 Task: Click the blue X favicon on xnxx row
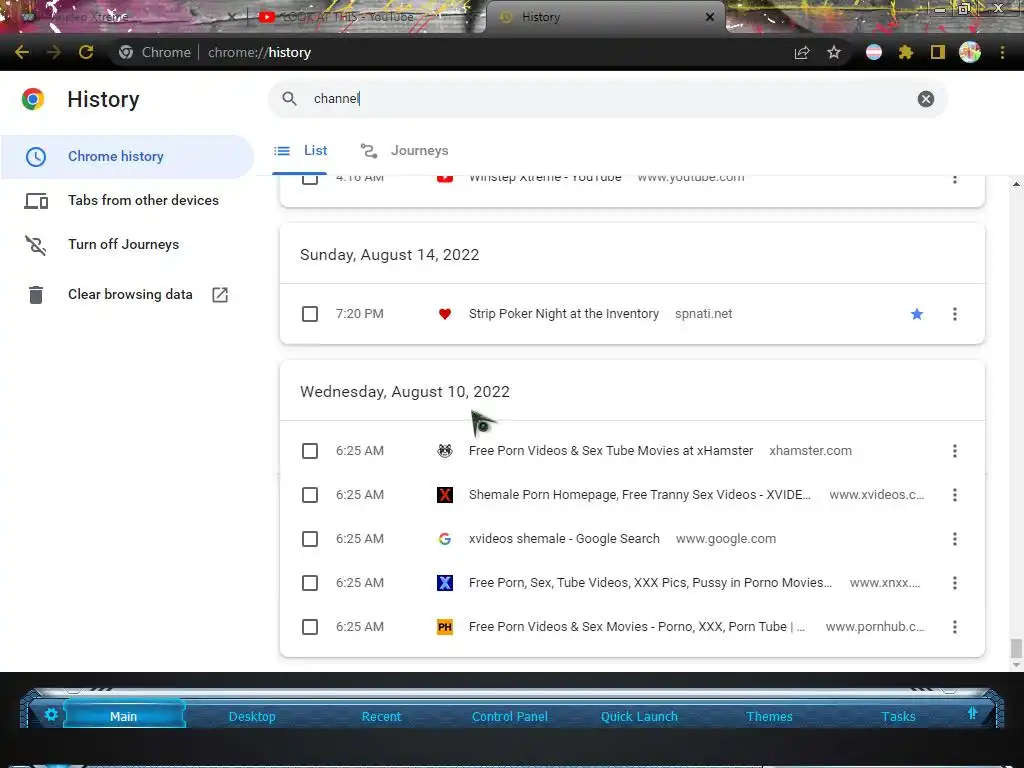445,583
